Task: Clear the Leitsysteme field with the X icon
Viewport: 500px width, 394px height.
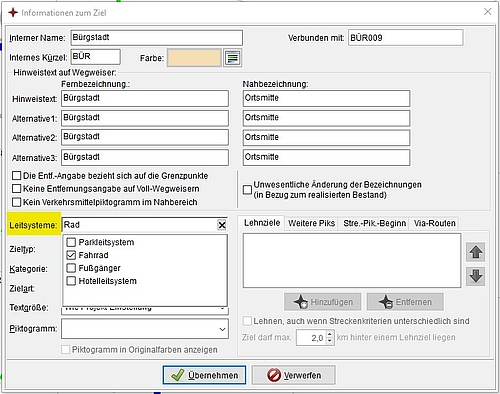Action: tap(222, 225)
